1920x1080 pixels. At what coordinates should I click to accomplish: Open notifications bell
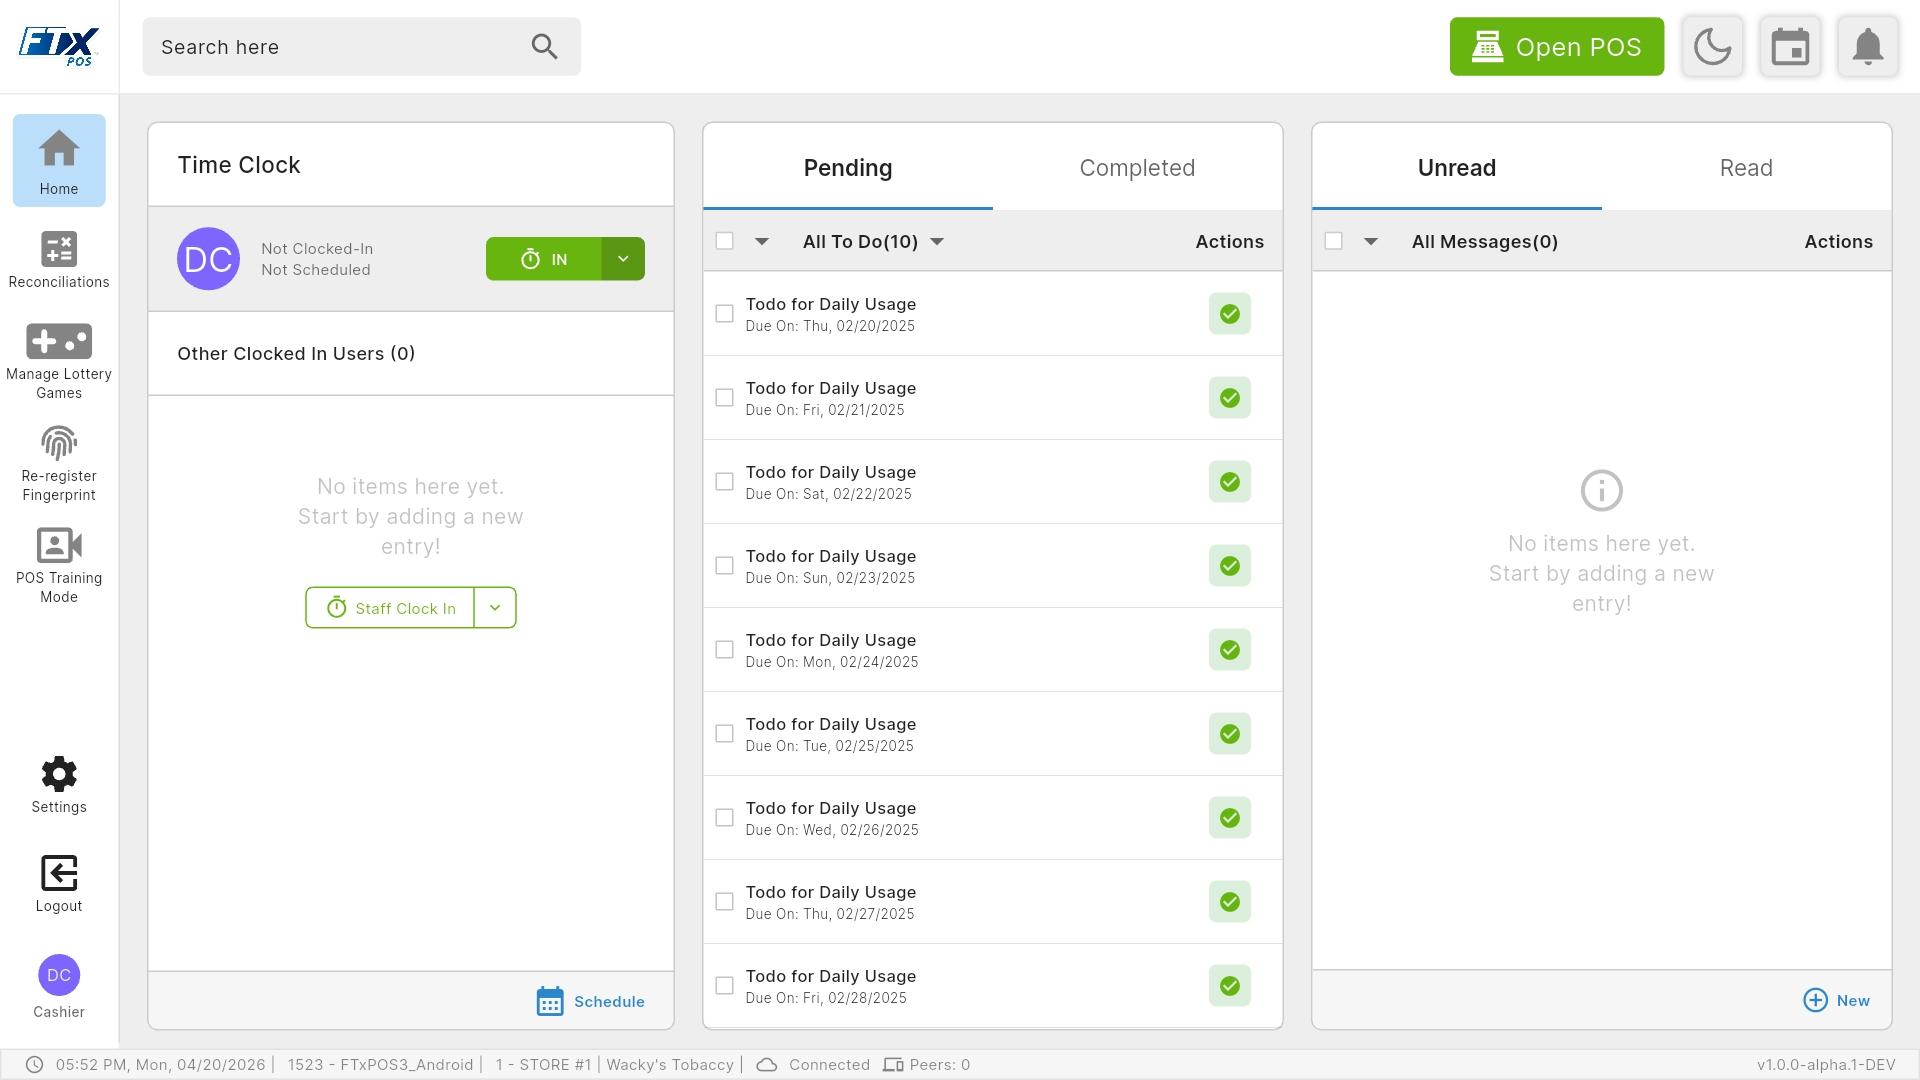(1868, 46)
